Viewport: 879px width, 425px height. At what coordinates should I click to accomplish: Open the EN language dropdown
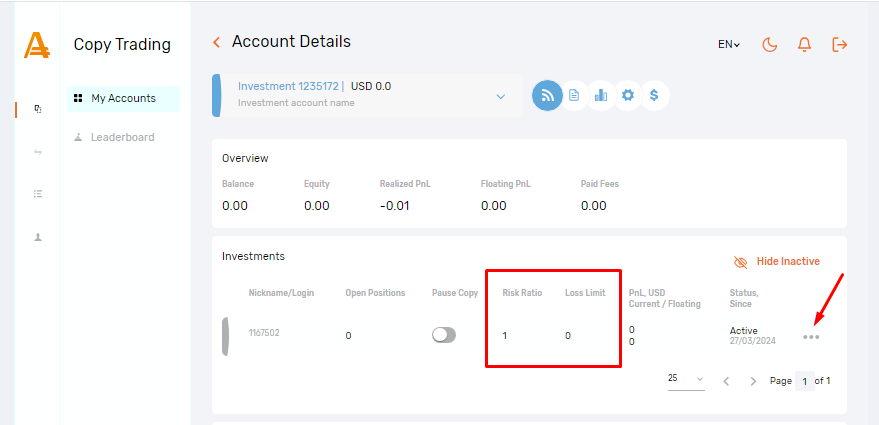click(729, 44)
